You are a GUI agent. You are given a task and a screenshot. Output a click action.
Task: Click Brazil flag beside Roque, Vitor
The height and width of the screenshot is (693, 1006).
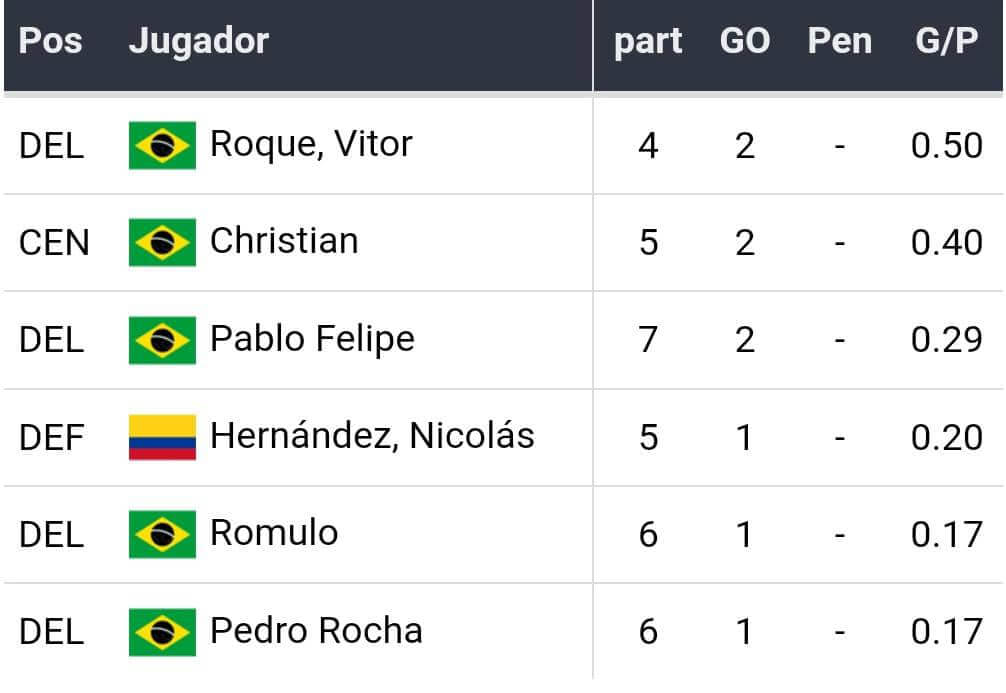[x=162, y=146]
